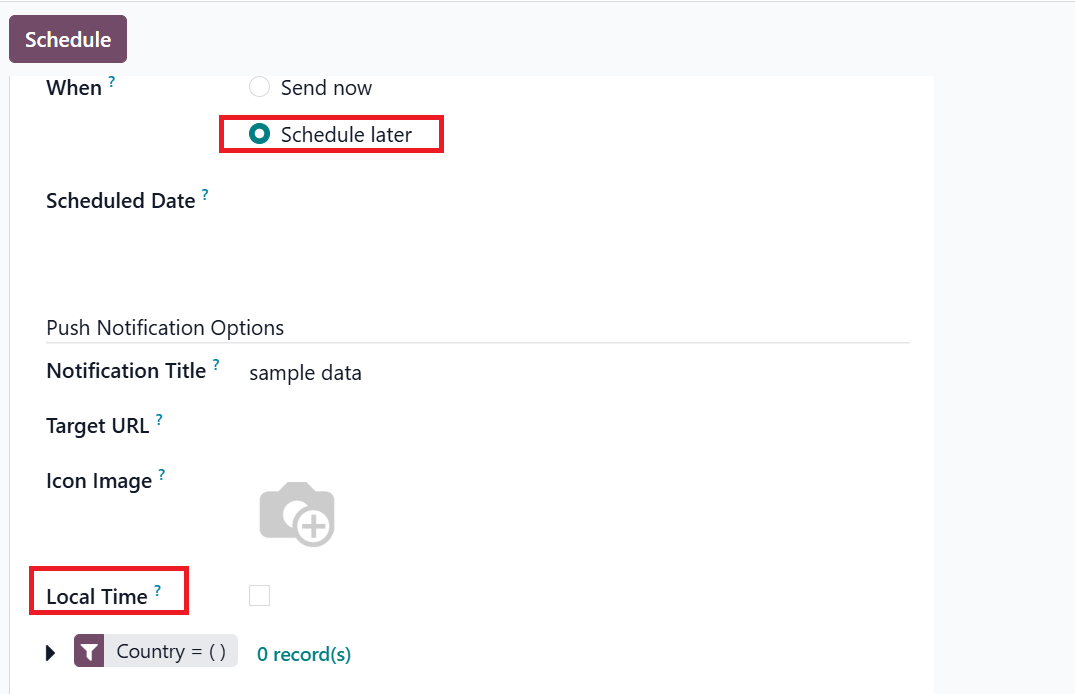Click the Country = ( ) domain tag
Viewport: 1075px width, 694px height.
(x=171, y=652)
